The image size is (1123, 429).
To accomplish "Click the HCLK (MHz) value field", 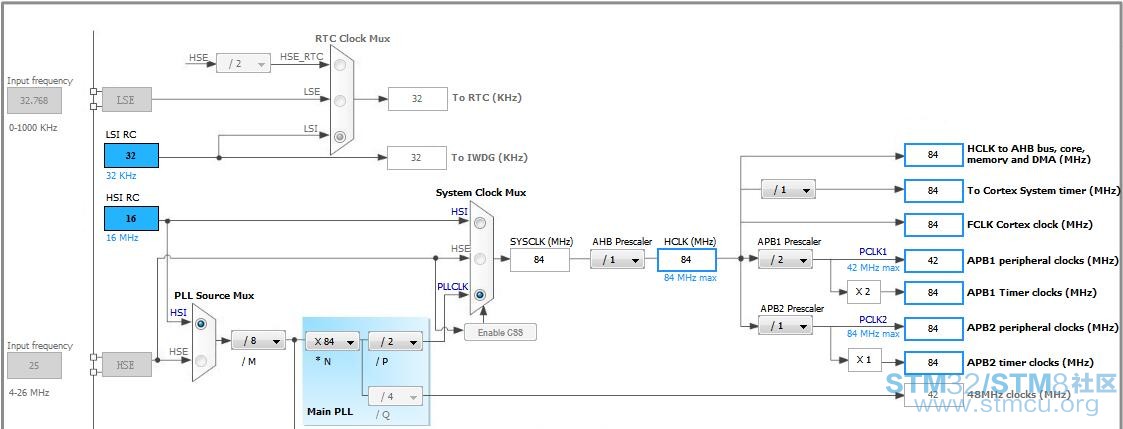I will (686, 259).
